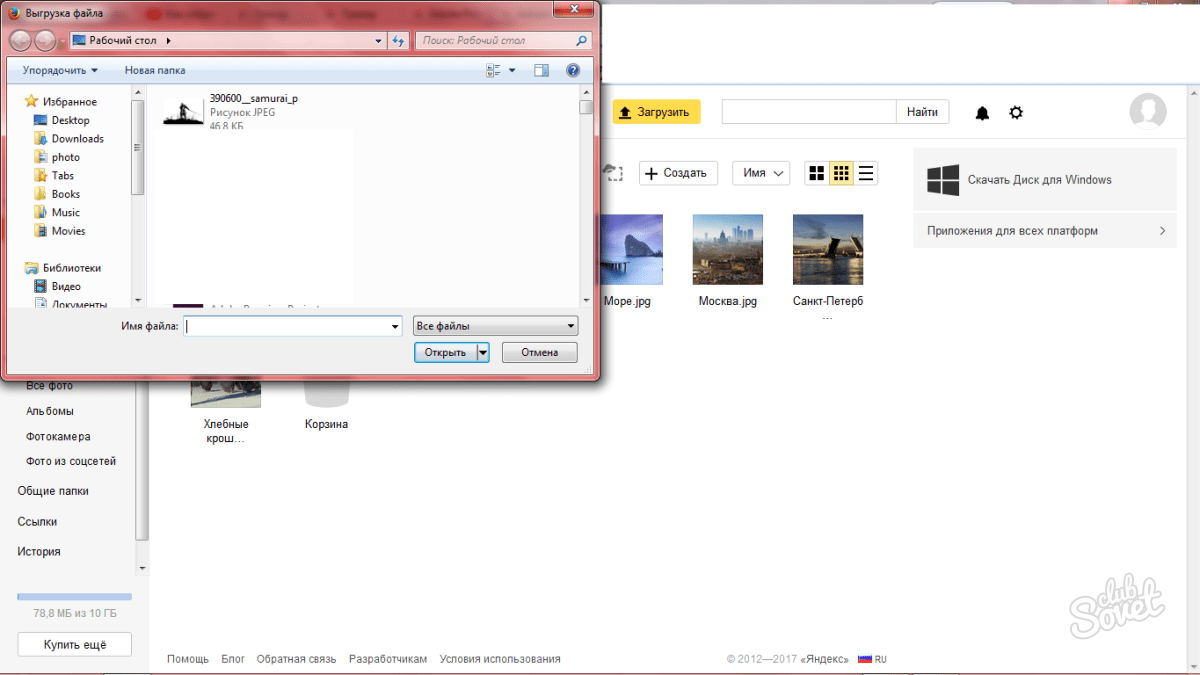The image size is (1200, 675).
Task: Click the user profile avatar
Action: [x=1147, y=112]
